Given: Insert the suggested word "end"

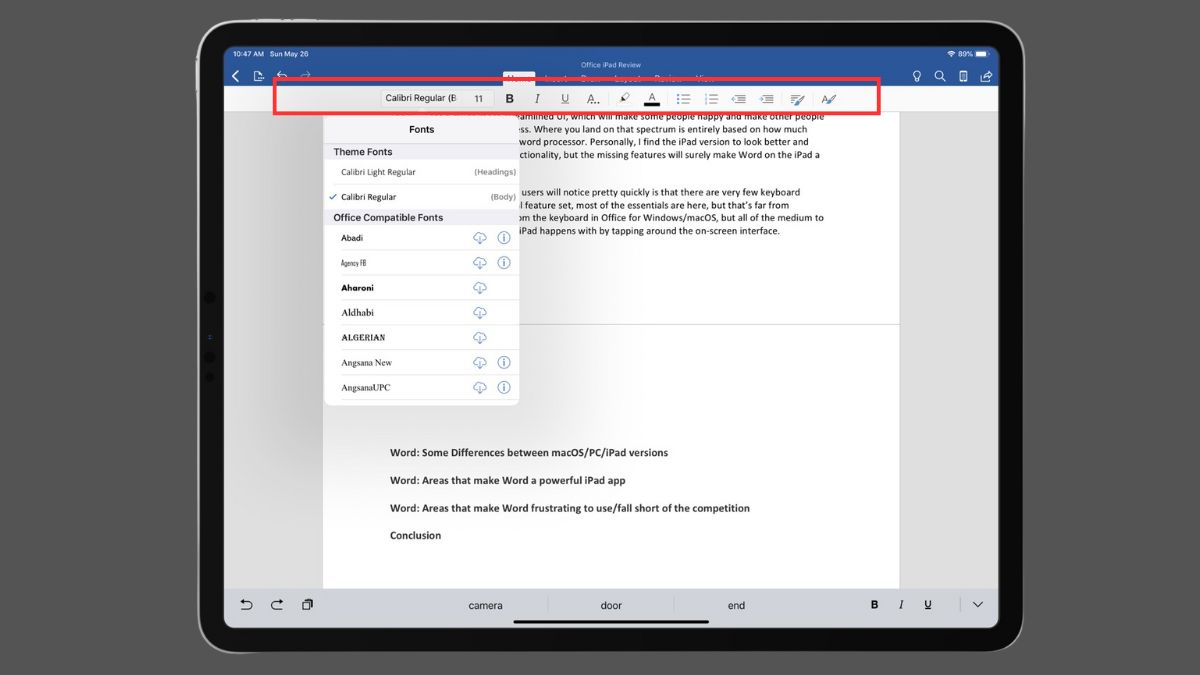Looking at the screenshot, I should 736,605.
